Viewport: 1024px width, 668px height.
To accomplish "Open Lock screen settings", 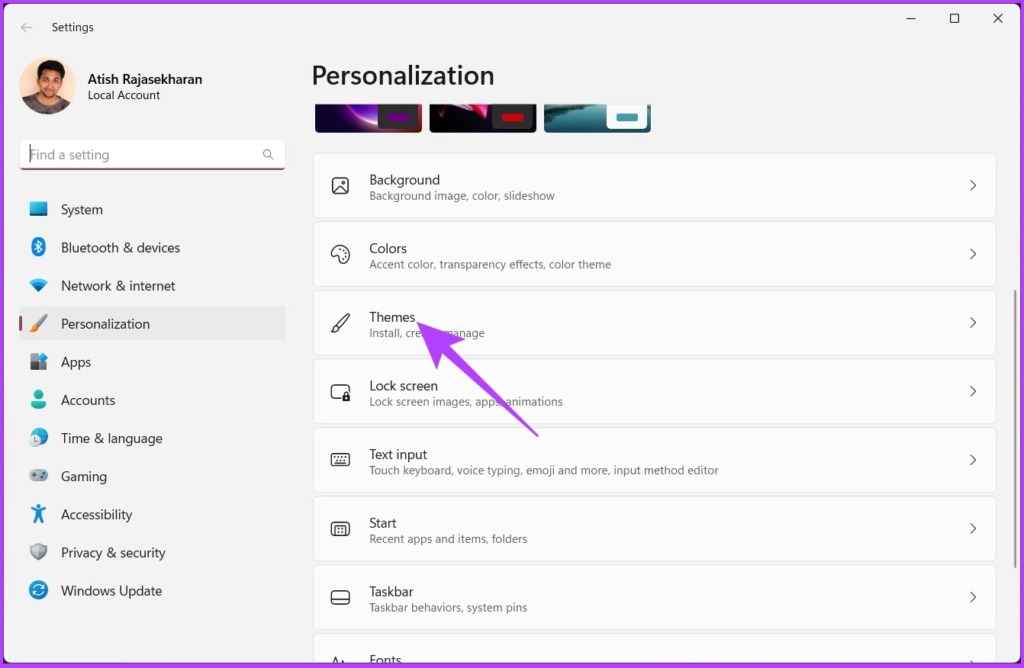I will tap(654, 391).
